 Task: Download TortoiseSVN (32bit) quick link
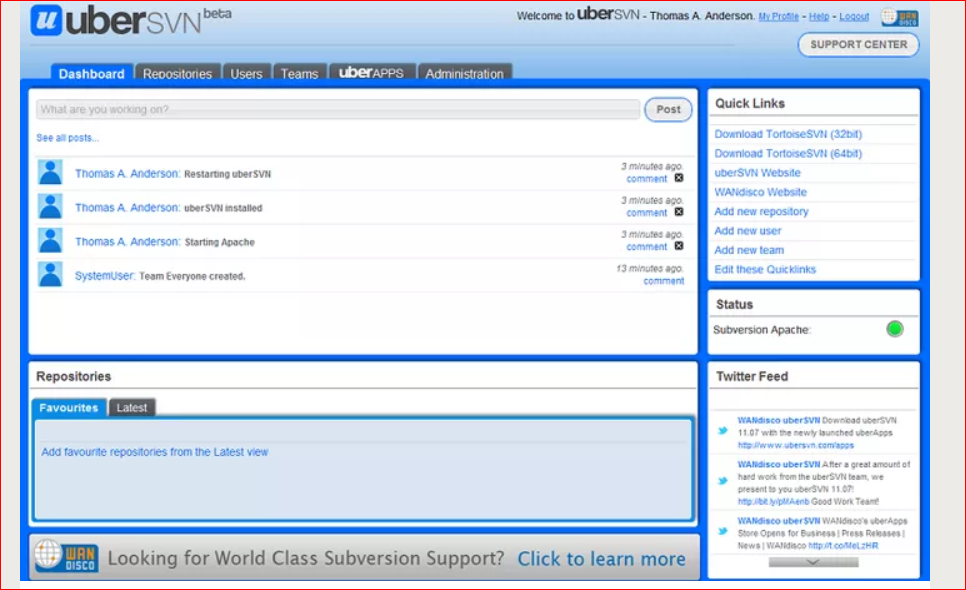point(788,134)
